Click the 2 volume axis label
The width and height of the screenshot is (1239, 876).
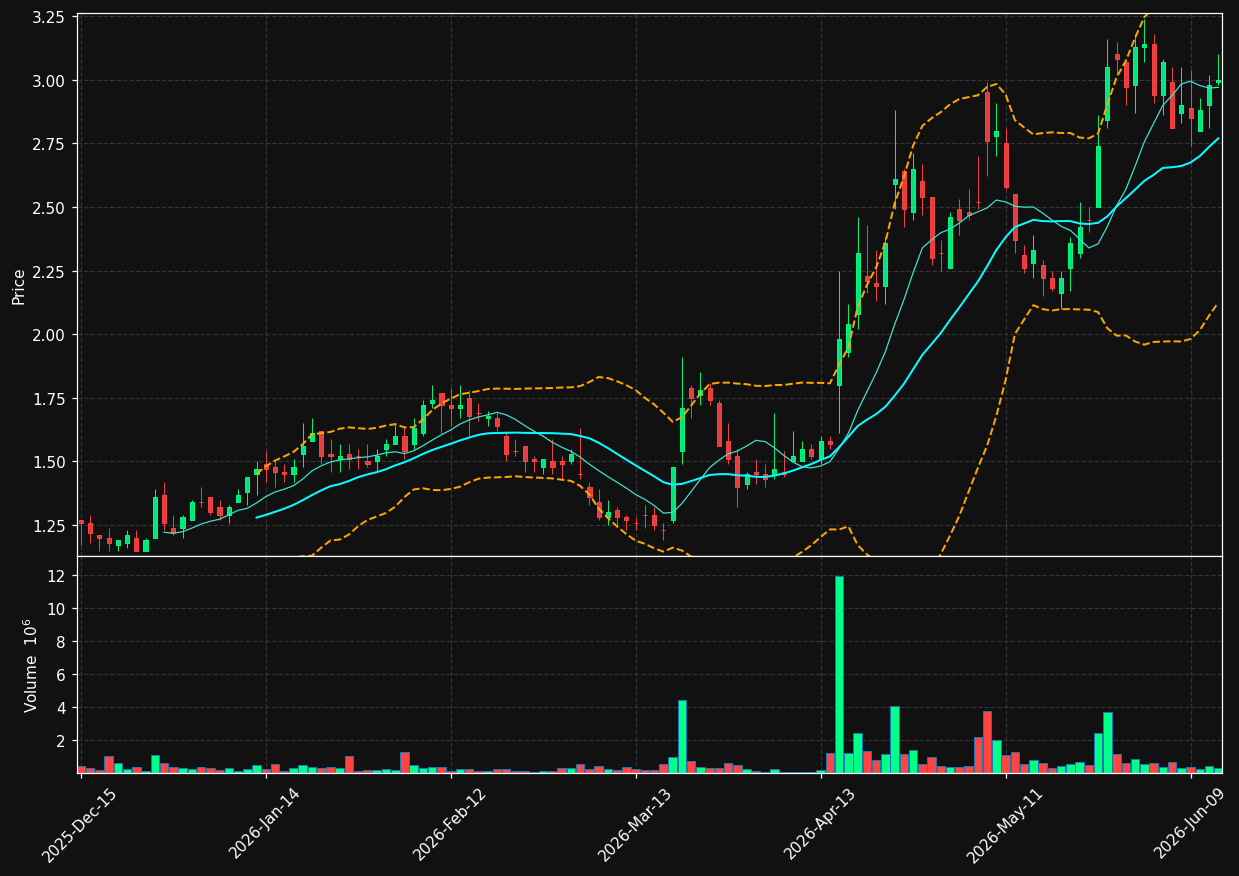(61, 741)
